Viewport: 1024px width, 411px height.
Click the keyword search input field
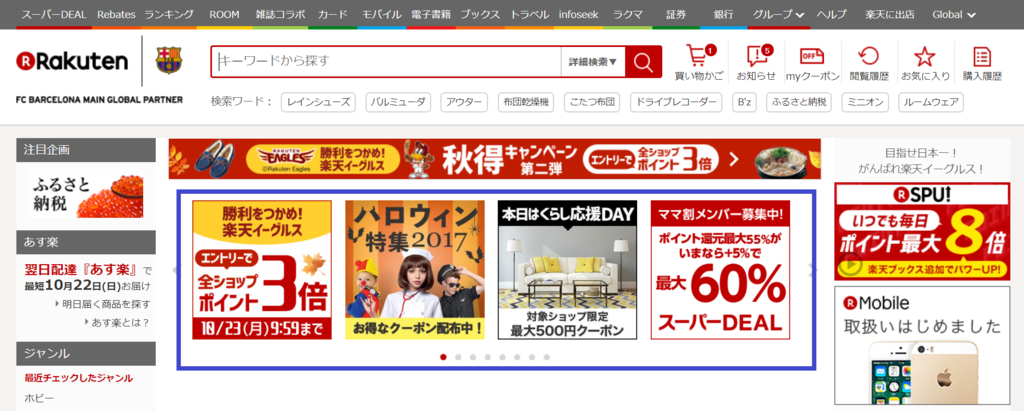[x=386, y=62]
